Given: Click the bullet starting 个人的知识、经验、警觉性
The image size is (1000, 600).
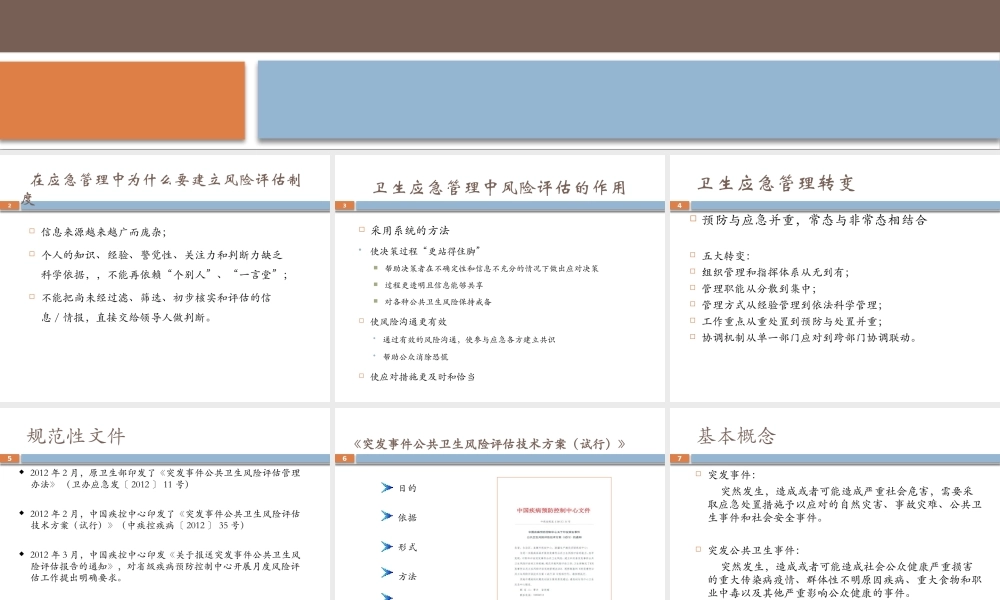Looking at the screenshot, I should (165, 265).
